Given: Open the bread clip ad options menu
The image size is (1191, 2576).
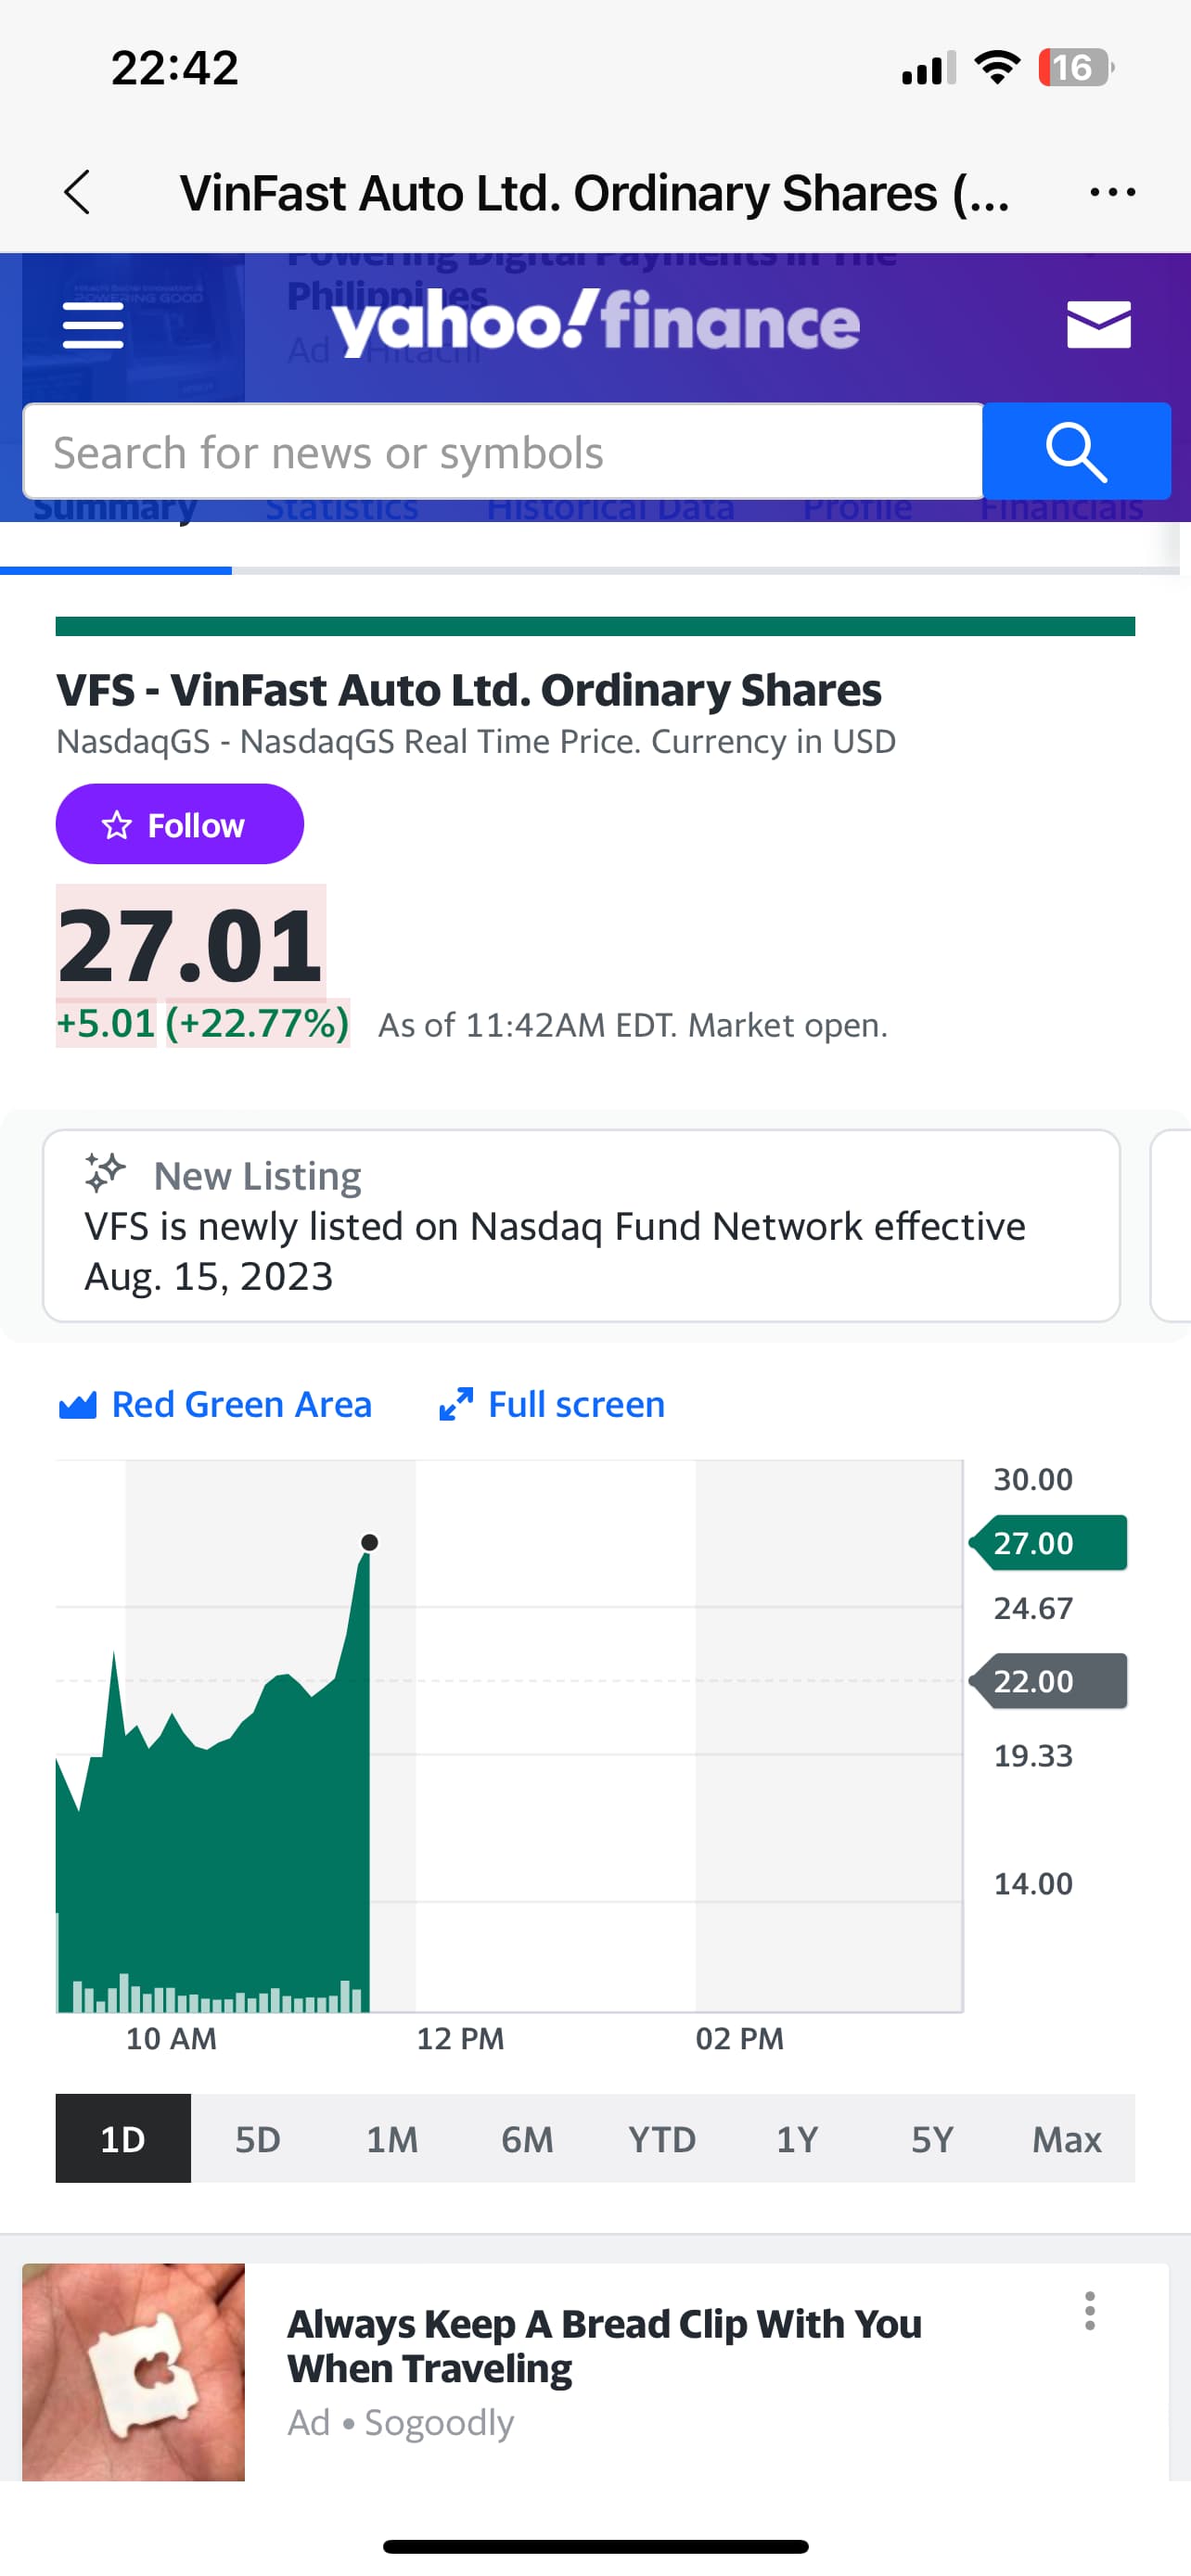Looking at the screenshot, I should [x=1089, y=2310].
